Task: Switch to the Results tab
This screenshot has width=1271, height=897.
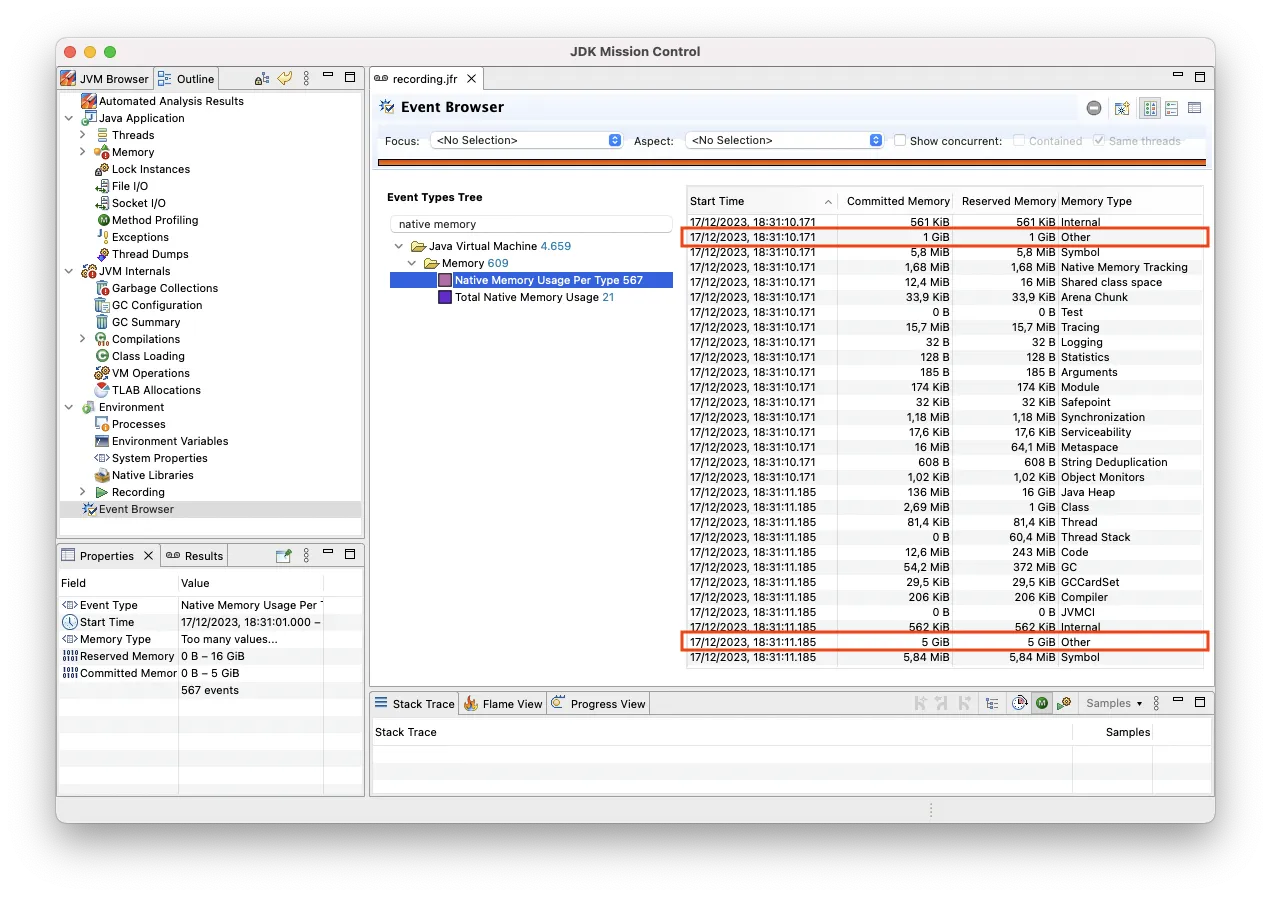Action: point(195,555)
